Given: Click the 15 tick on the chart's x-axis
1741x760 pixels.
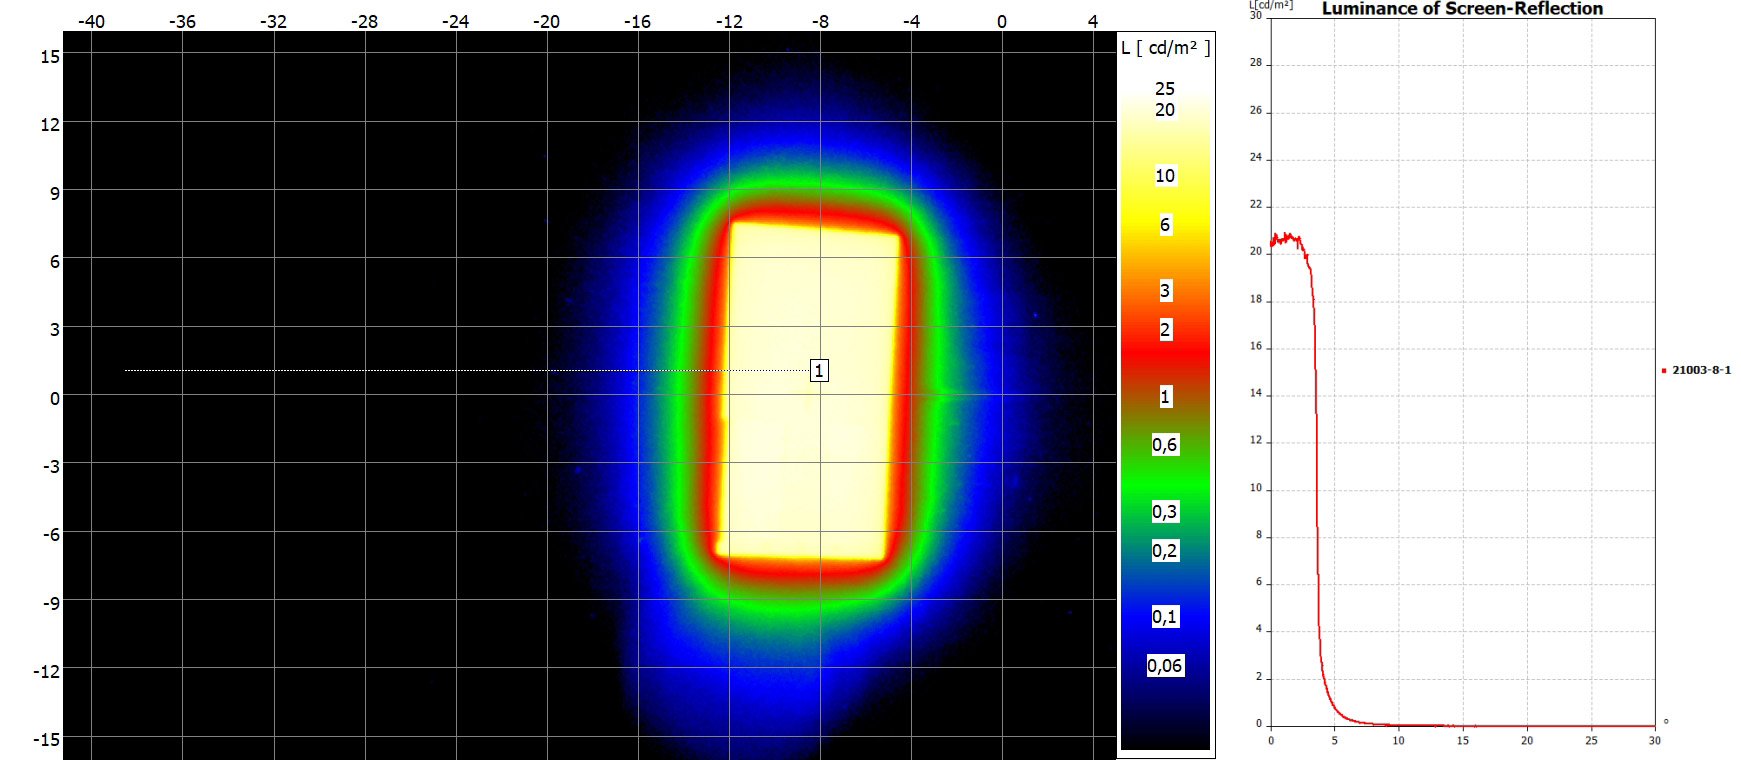Looking at the screenshot, I should tap(1463, 740).
